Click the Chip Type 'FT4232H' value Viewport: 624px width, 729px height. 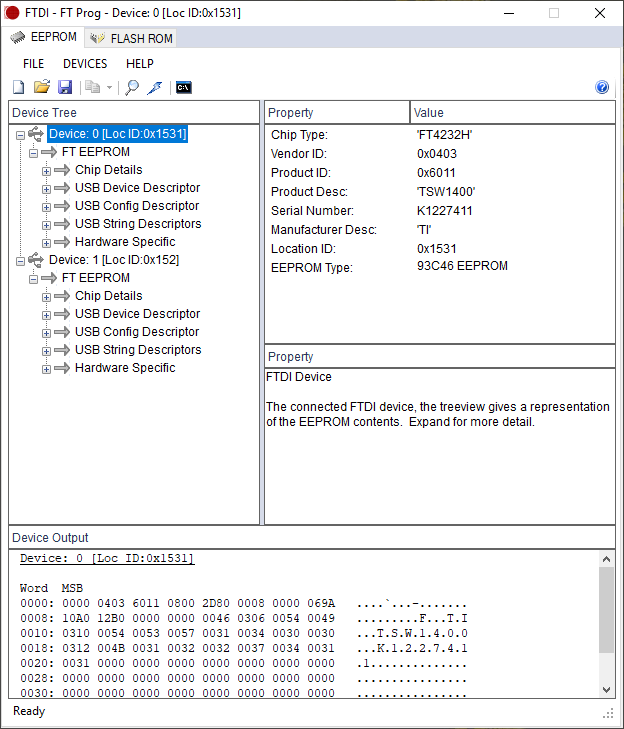[x=445, y=135]
